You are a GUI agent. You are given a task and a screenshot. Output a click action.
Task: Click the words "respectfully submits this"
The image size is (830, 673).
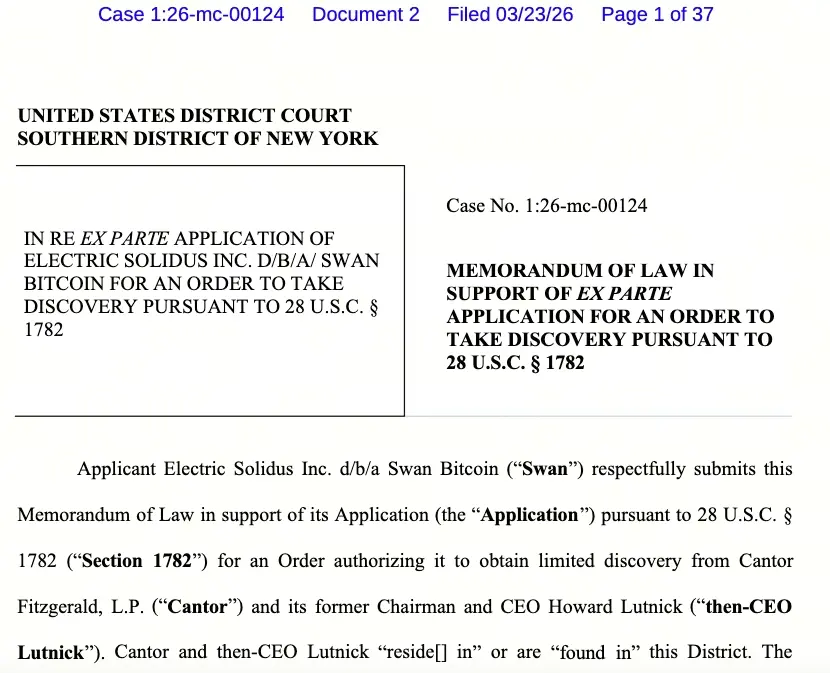[692, 469]
